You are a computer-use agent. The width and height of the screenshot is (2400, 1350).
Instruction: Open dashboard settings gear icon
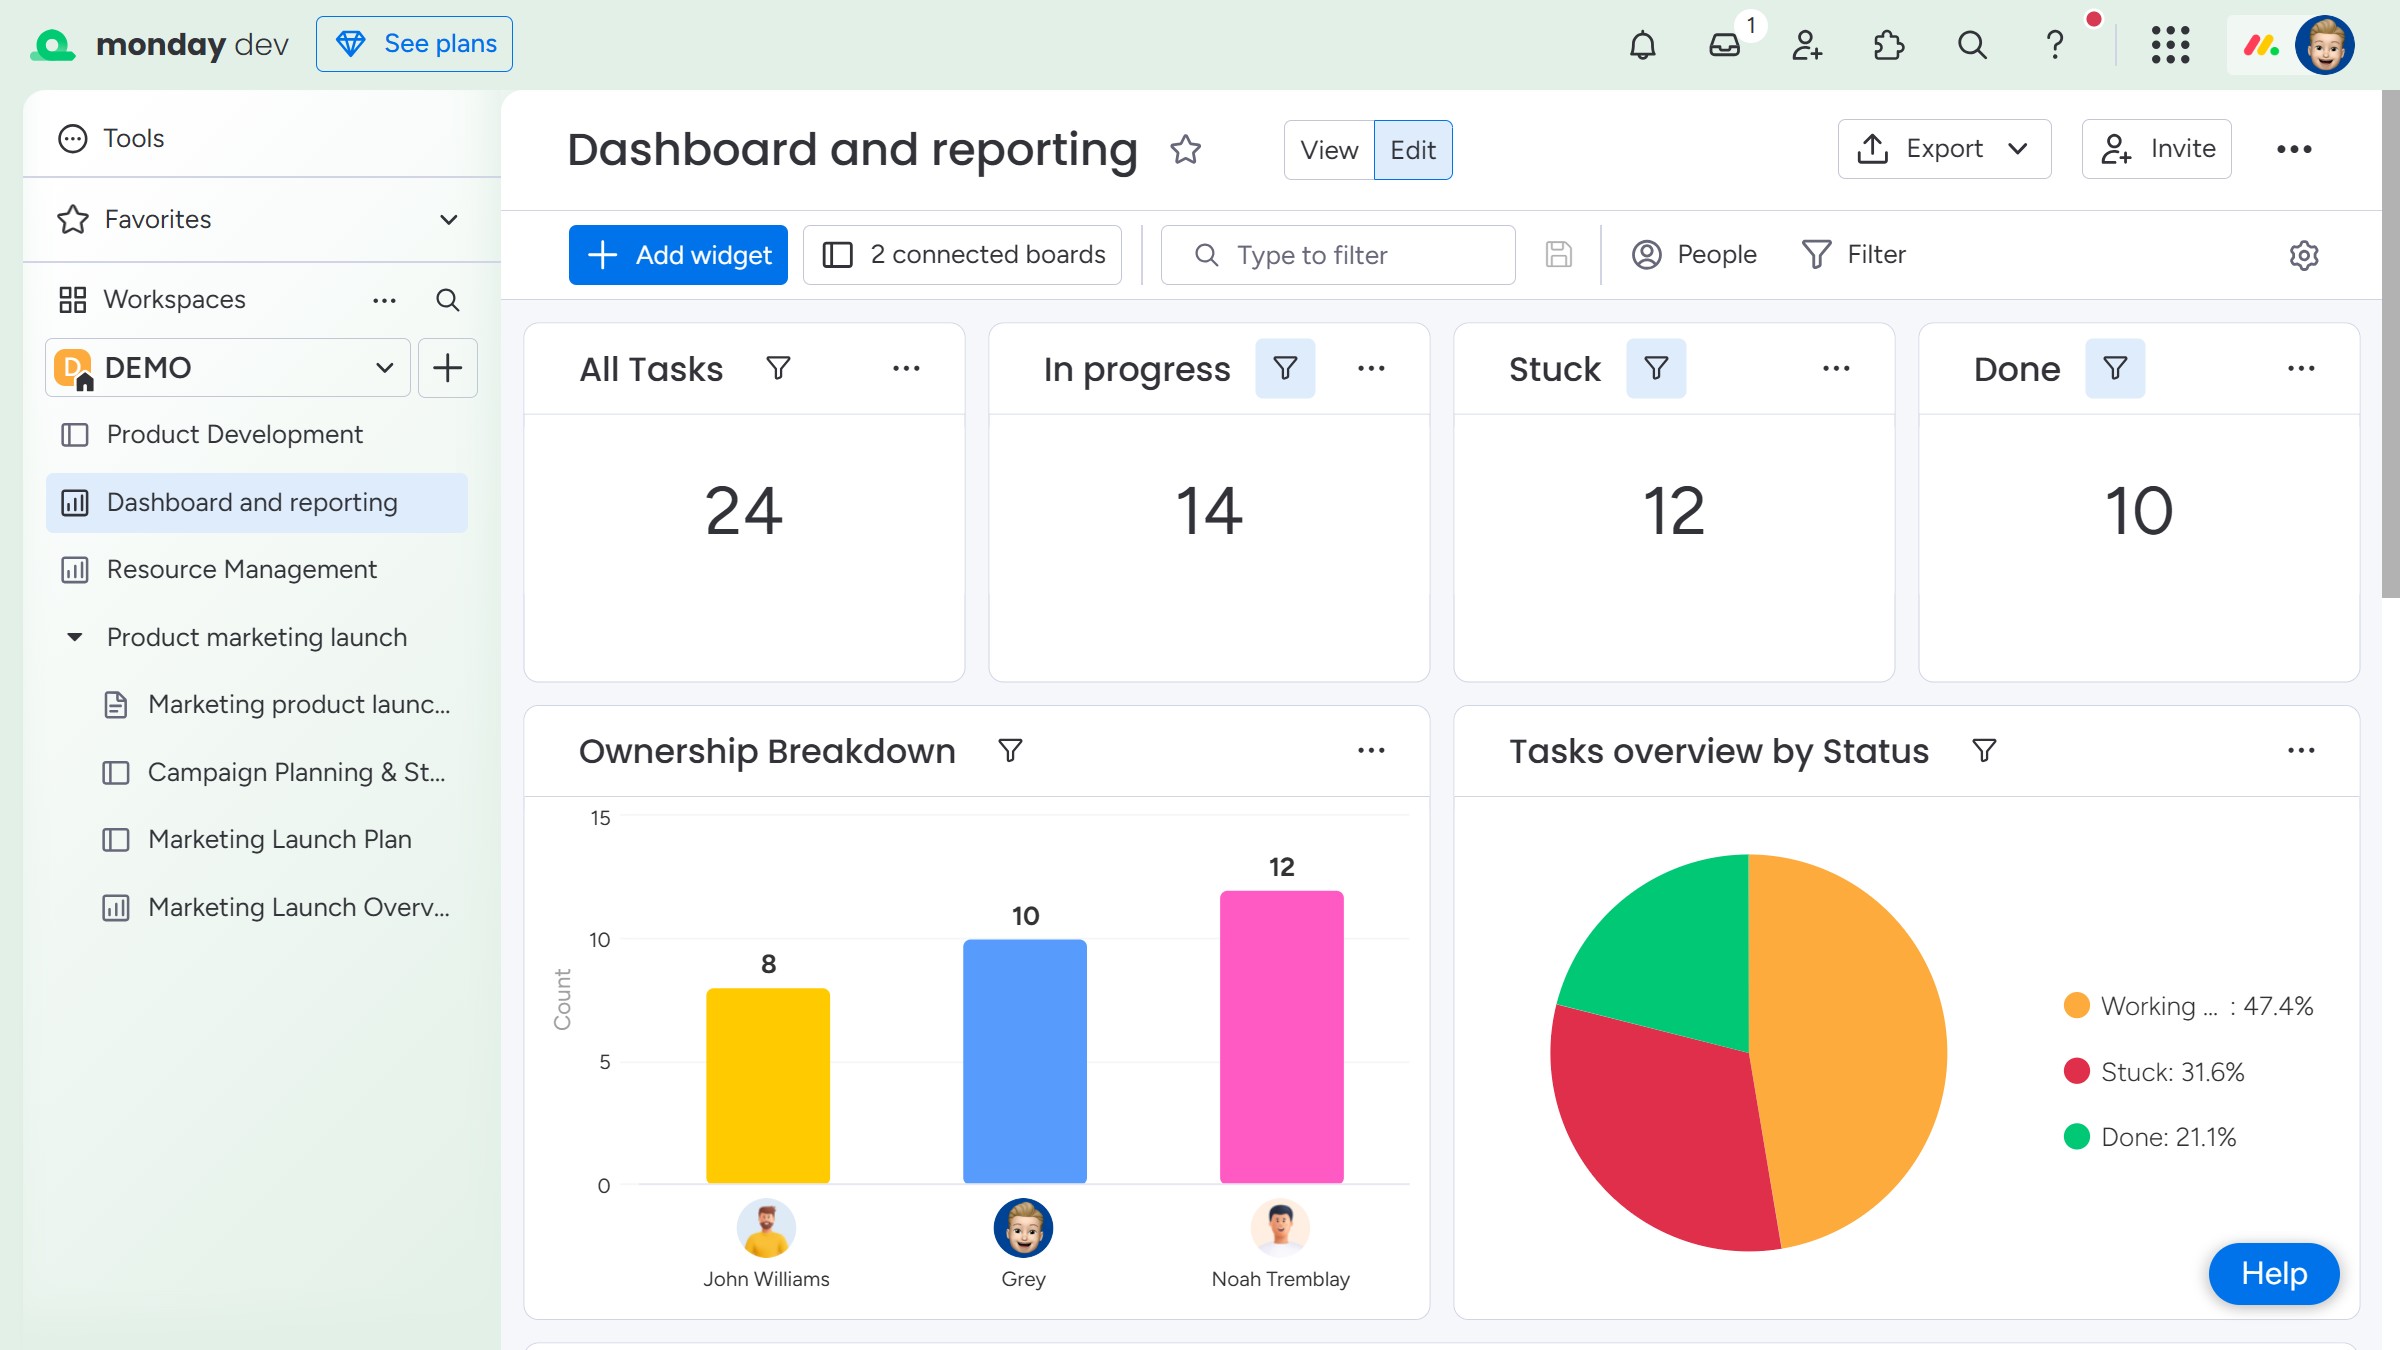2304,255
